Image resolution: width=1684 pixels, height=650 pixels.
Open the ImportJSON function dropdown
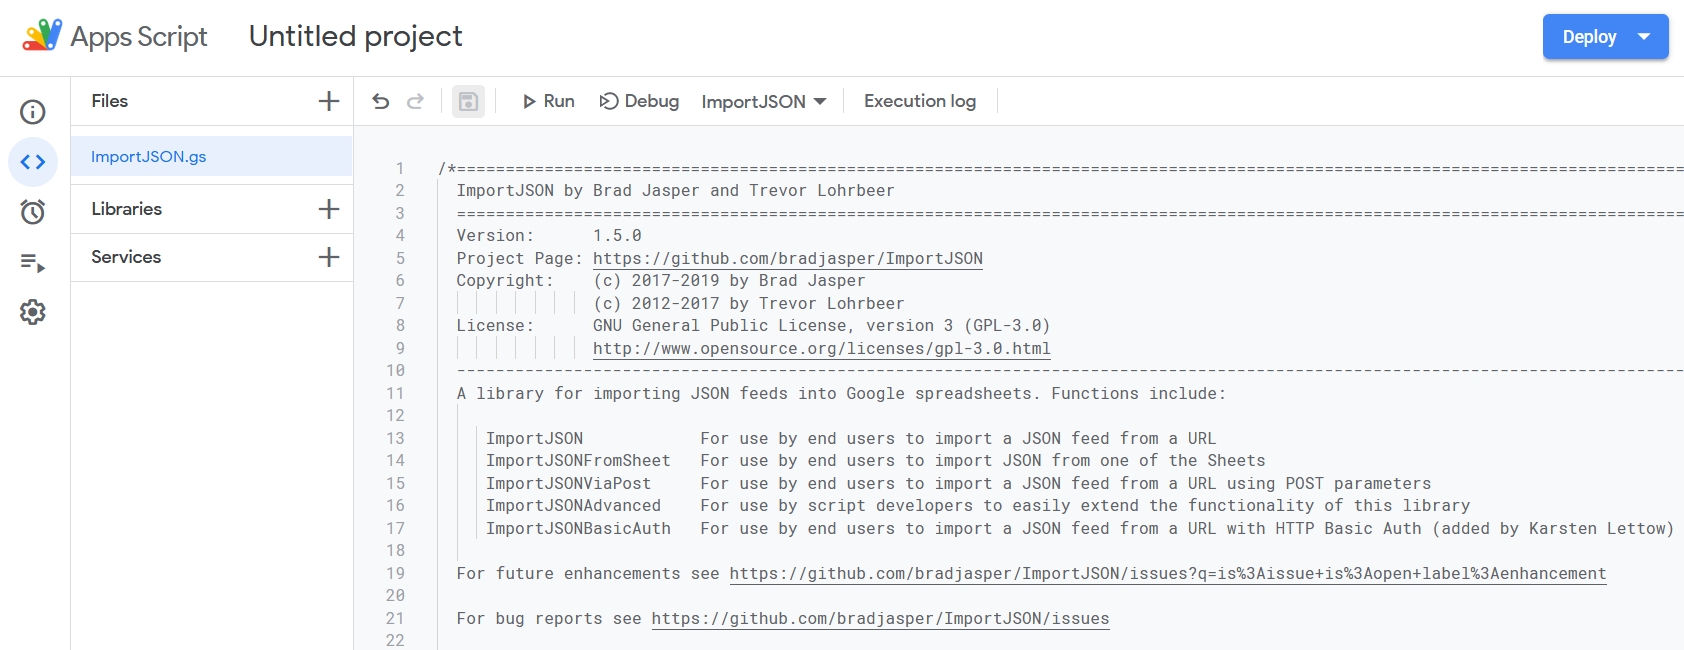click(764, 102)
